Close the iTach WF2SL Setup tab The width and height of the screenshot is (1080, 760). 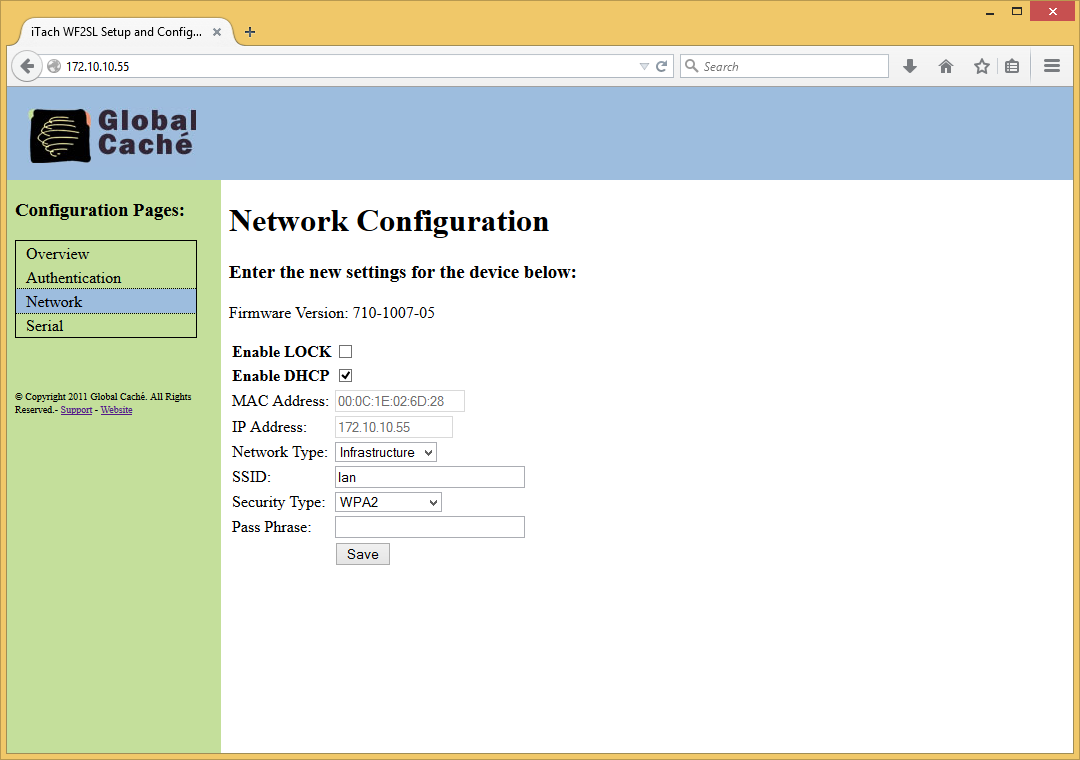(x=217, y=32)
